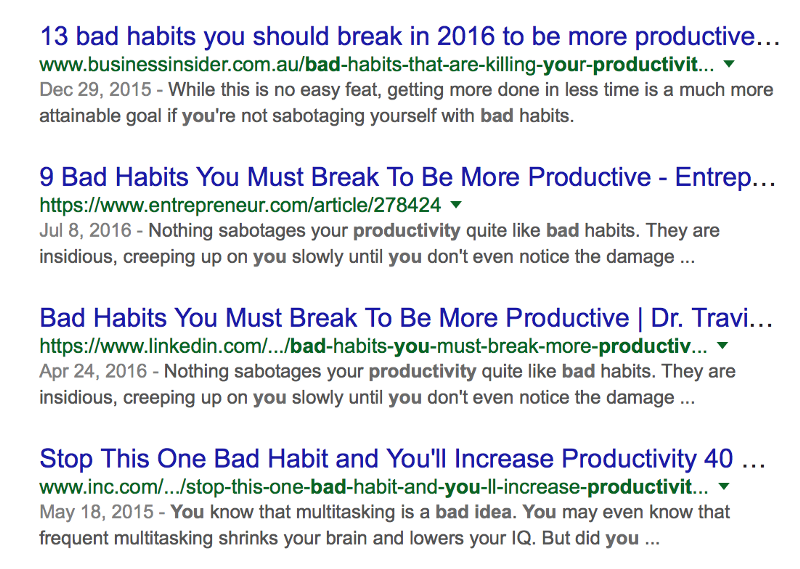Open the dropdown arrow after the inc.com URL
Viewport: 800px width, 569px height.
point(723,487)
